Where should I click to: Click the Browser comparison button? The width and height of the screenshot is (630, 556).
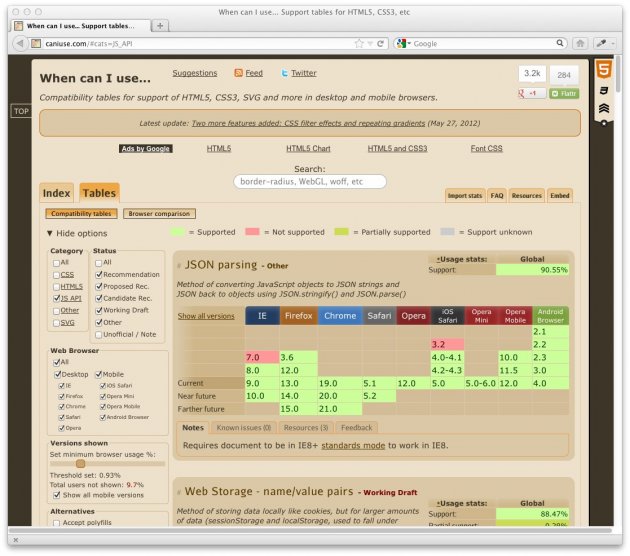click(159, 214)
